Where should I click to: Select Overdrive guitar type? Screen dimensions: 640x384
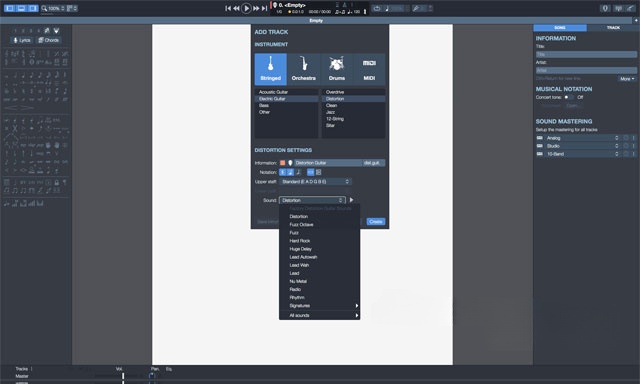(353, 92)
